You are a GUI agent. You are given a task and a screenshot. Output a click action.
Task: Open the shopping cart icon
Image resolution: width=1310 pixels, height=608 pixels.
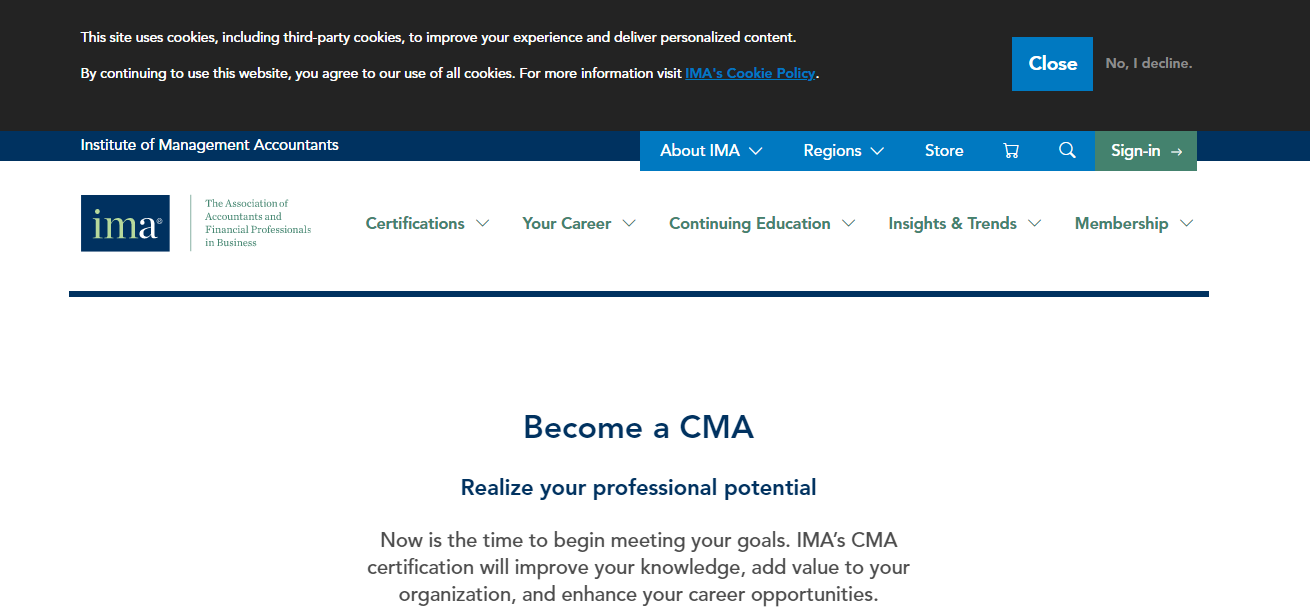[1011, 151]
